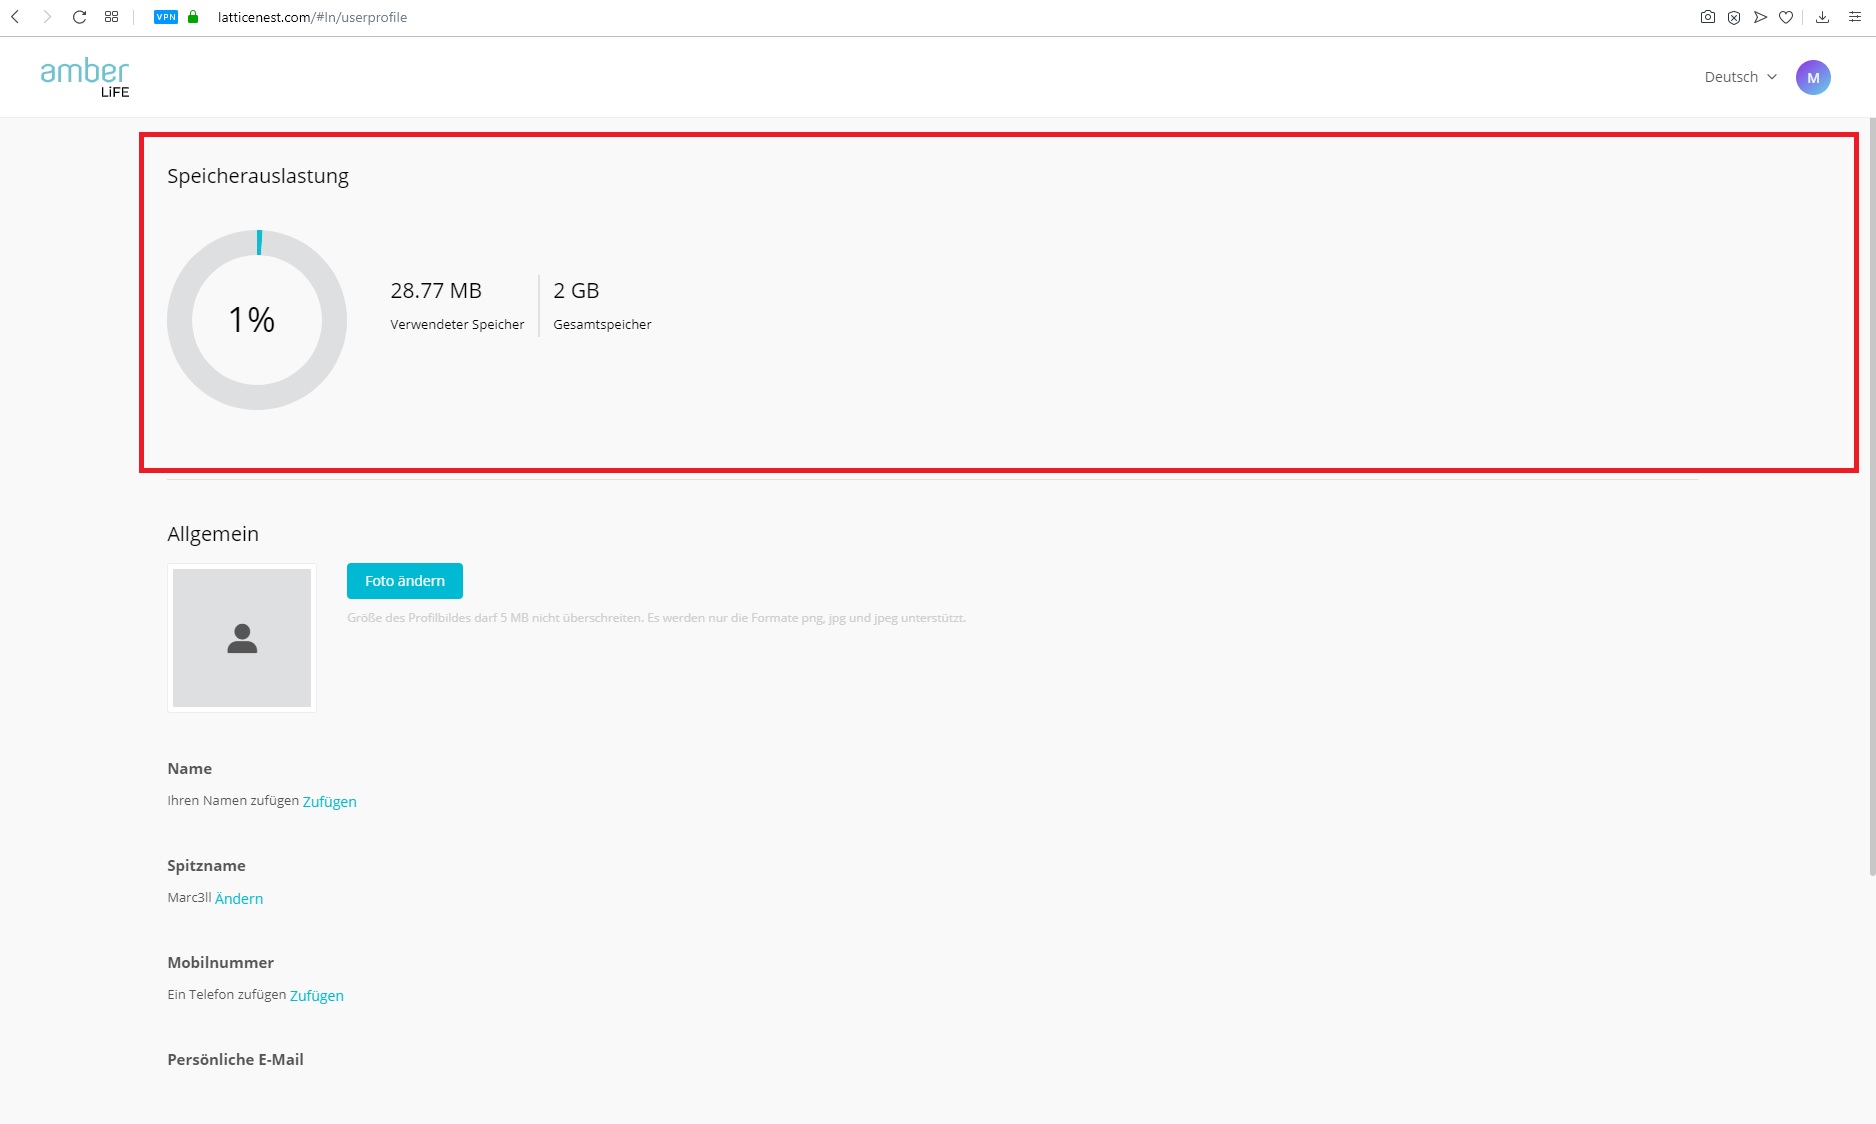The height and width of the screenshot is (1124, 1876).
Task: Go forward with the browser forward arrow
Action: tap(47, 17)
